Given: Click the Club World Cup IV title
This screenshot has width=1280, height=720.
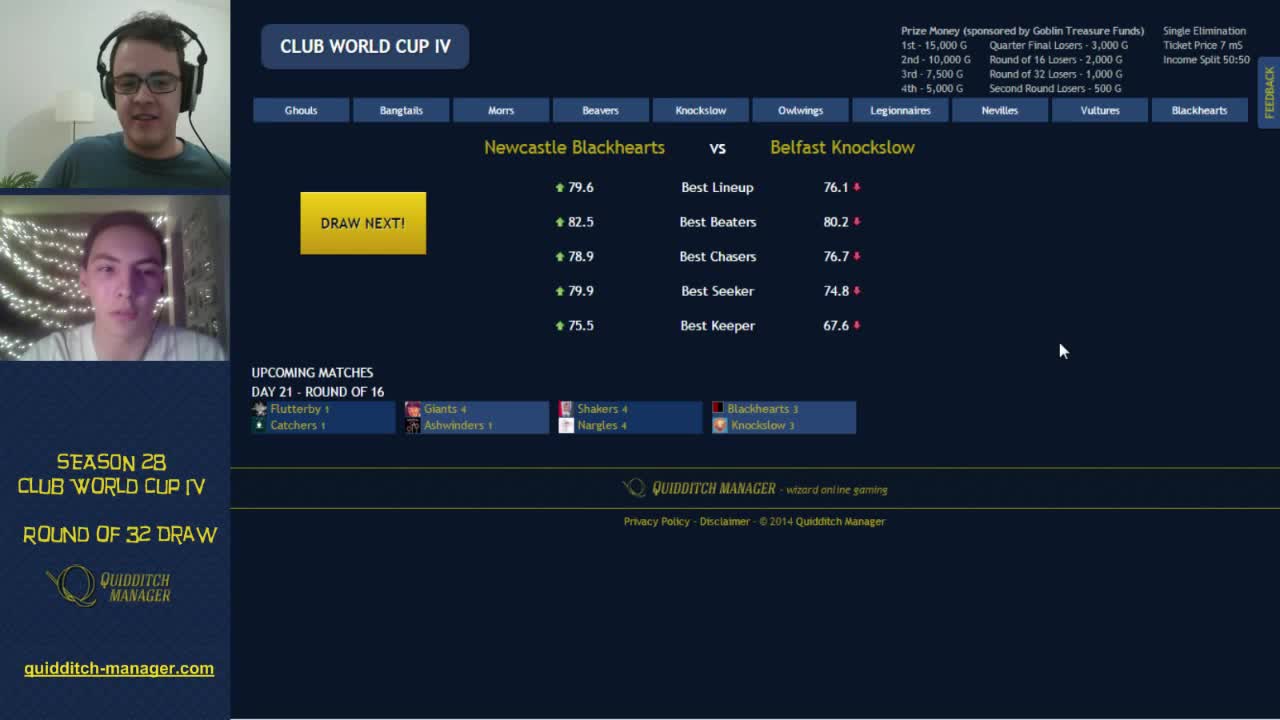Looking at the screenshot, I should (x=365, y=46).
